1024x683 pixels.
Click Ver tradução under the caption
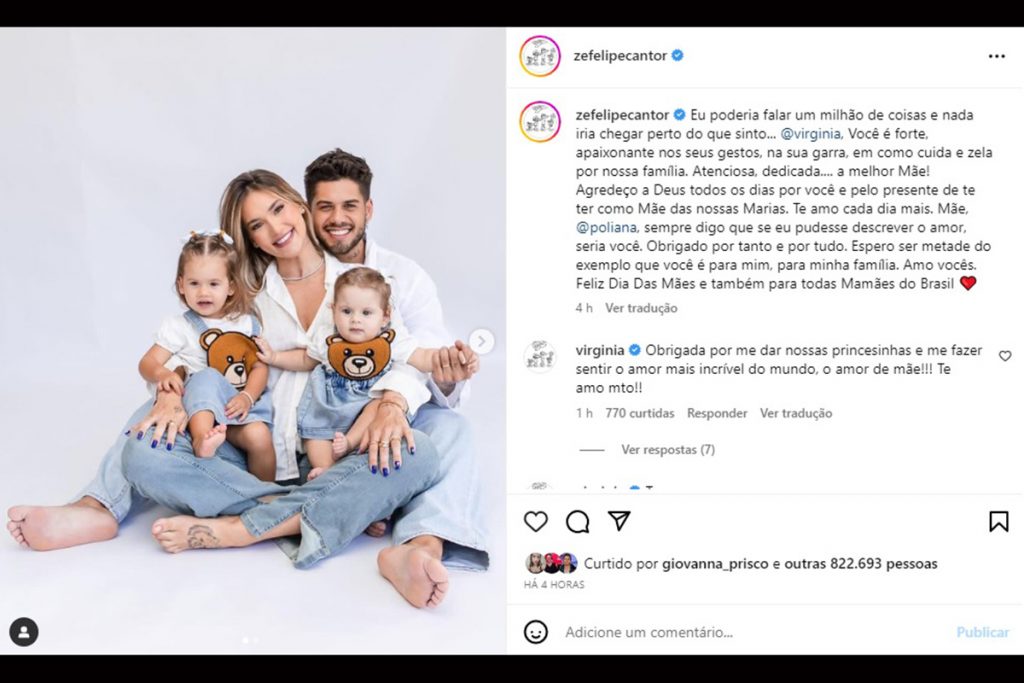(x=641, y=308)
